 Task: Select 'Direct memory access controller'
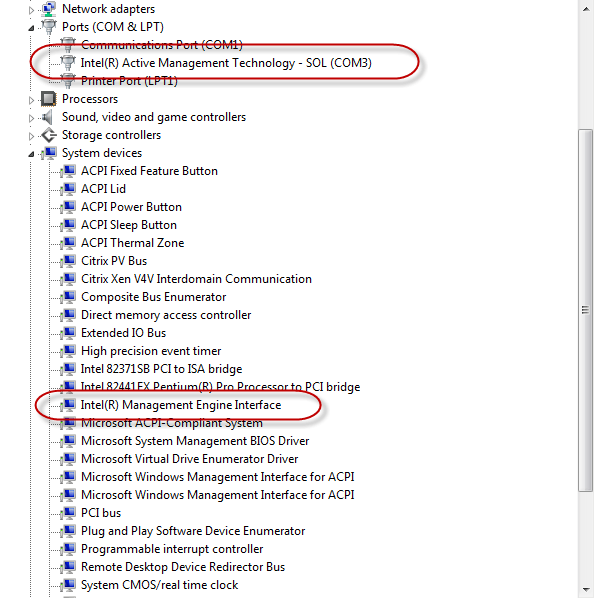pos(166,315)
